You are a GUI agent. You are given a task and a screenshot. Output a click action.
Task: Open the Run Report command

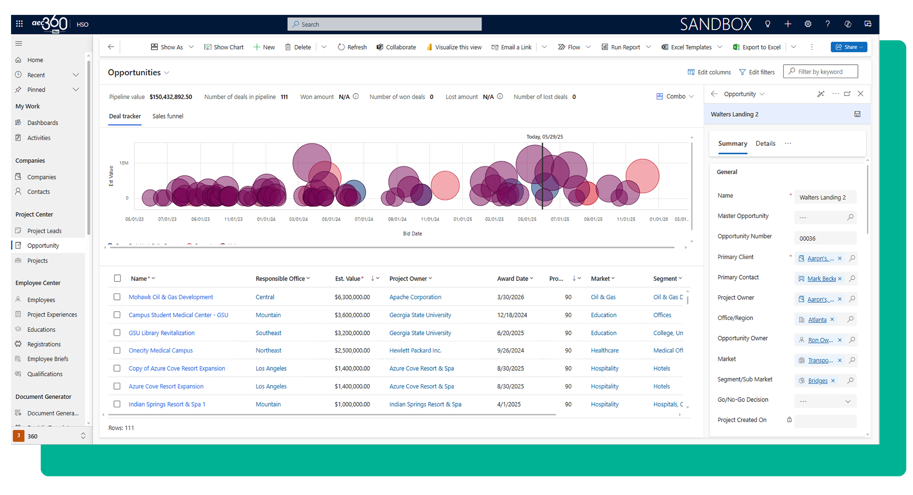(x=621, y=47)
